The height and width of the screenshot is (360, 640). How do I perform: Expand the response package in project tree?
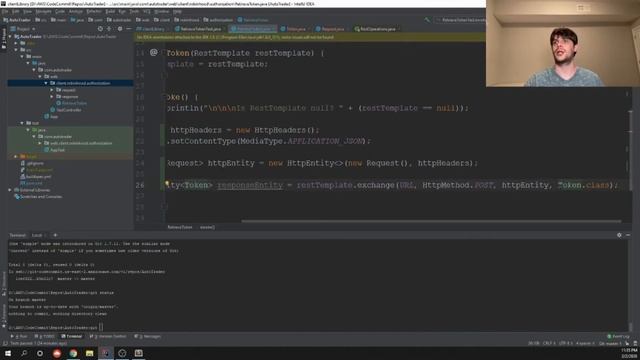tap(52, 97)
